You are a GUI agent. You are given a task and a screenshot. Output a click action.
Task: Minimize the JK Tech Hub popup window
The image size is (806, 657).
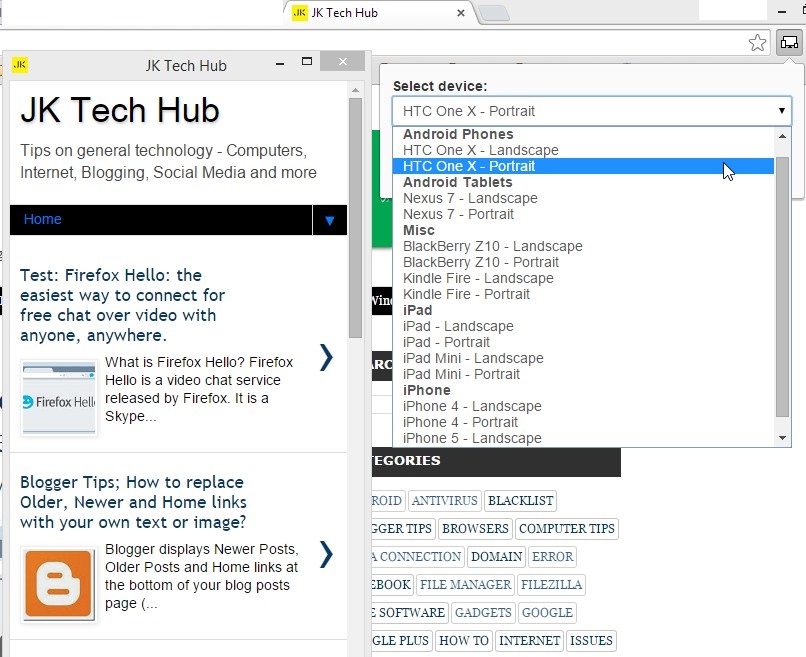click(x=280, y=64)
